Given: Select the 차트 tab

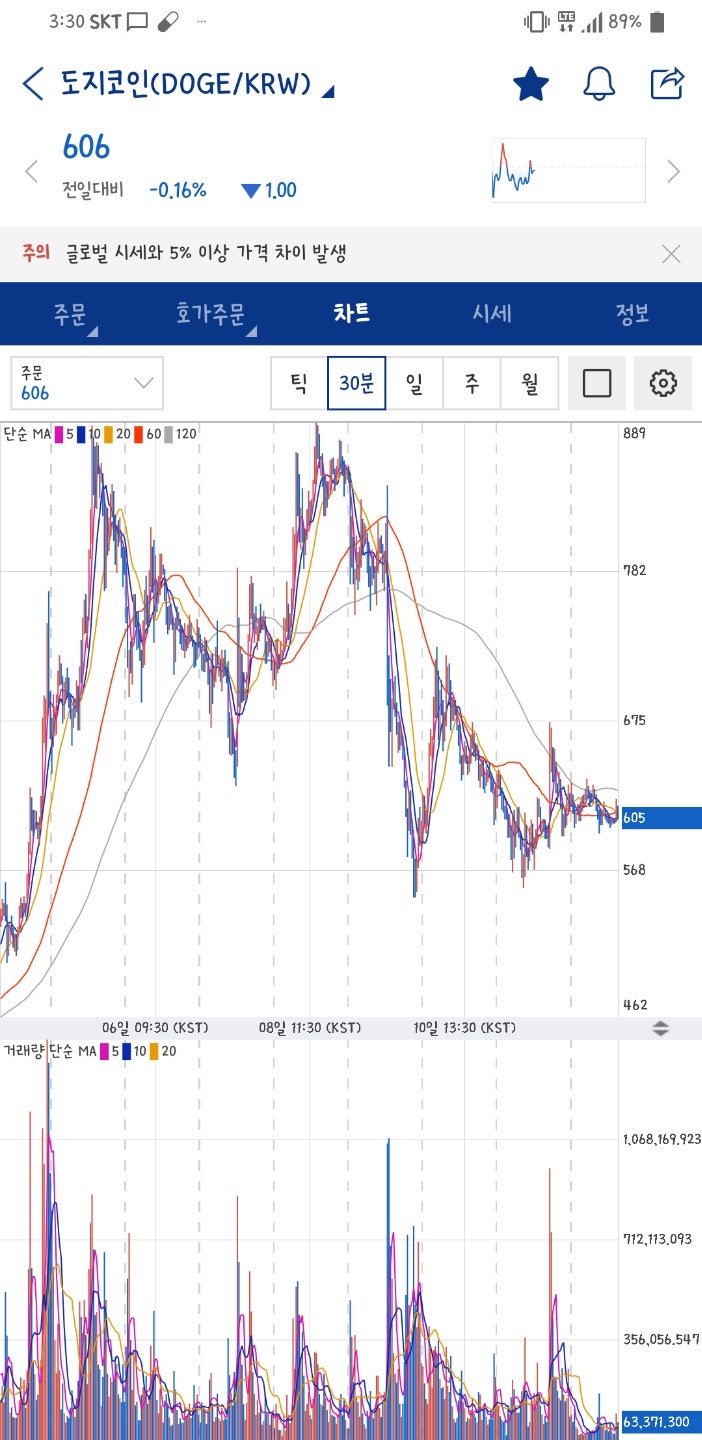Looking at the screenshot, I should click(x=352, y=313).
